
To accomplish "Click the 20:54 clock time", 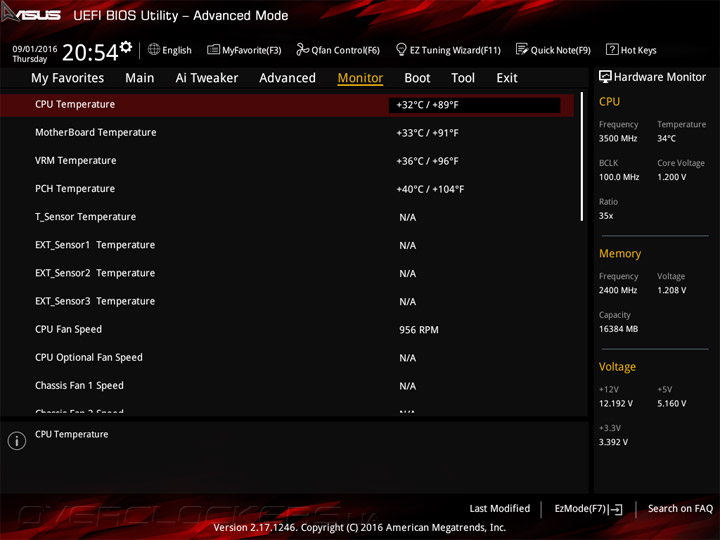I will point(90,52).
